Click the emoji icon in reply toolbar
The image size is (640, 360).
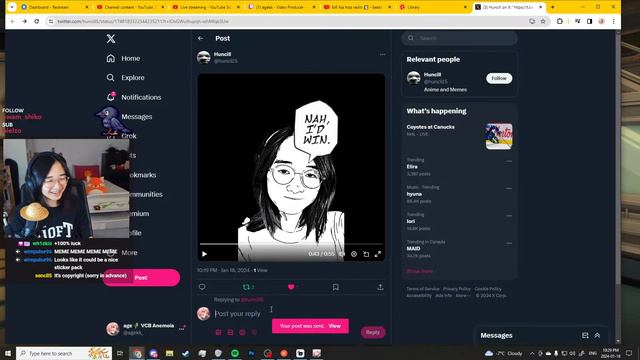(254, 332)
